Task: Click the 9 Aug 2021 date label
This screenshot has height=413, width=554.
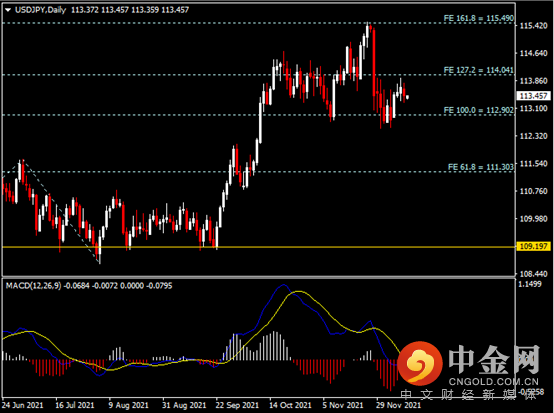Action: tap(129, 405)
